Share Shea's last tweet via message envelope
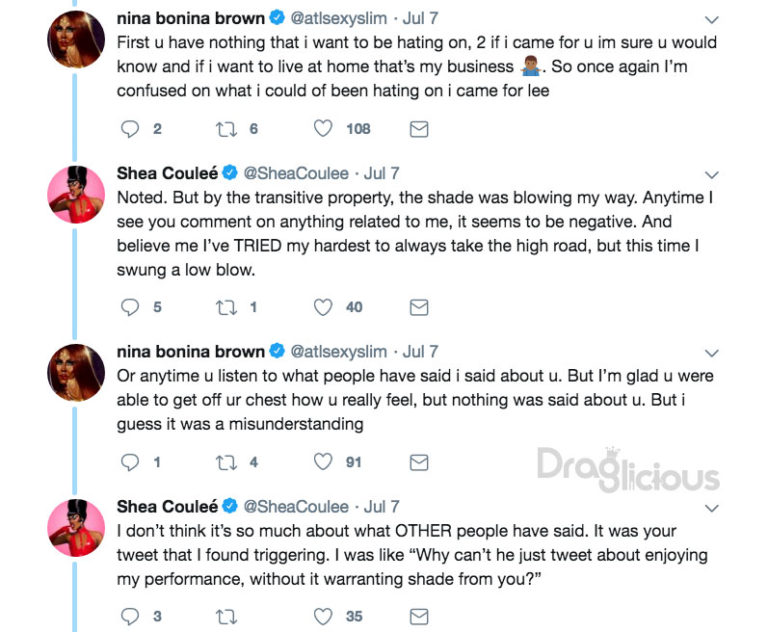Image resolution: width=768 pixels, height=632 pixels. pos(419,617)
